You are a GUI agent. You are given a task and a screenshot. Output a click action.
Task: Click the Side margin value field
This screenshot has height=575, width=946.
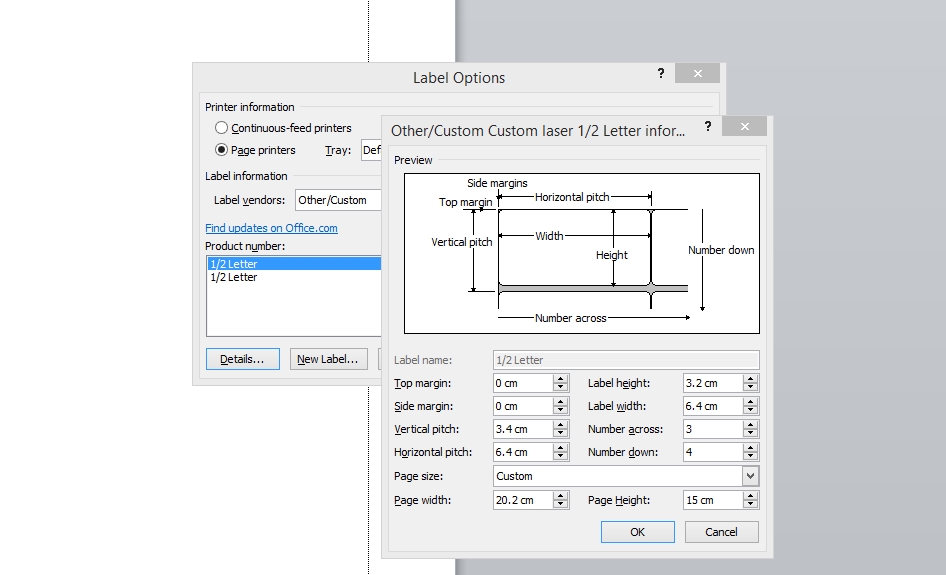point(523,406)
